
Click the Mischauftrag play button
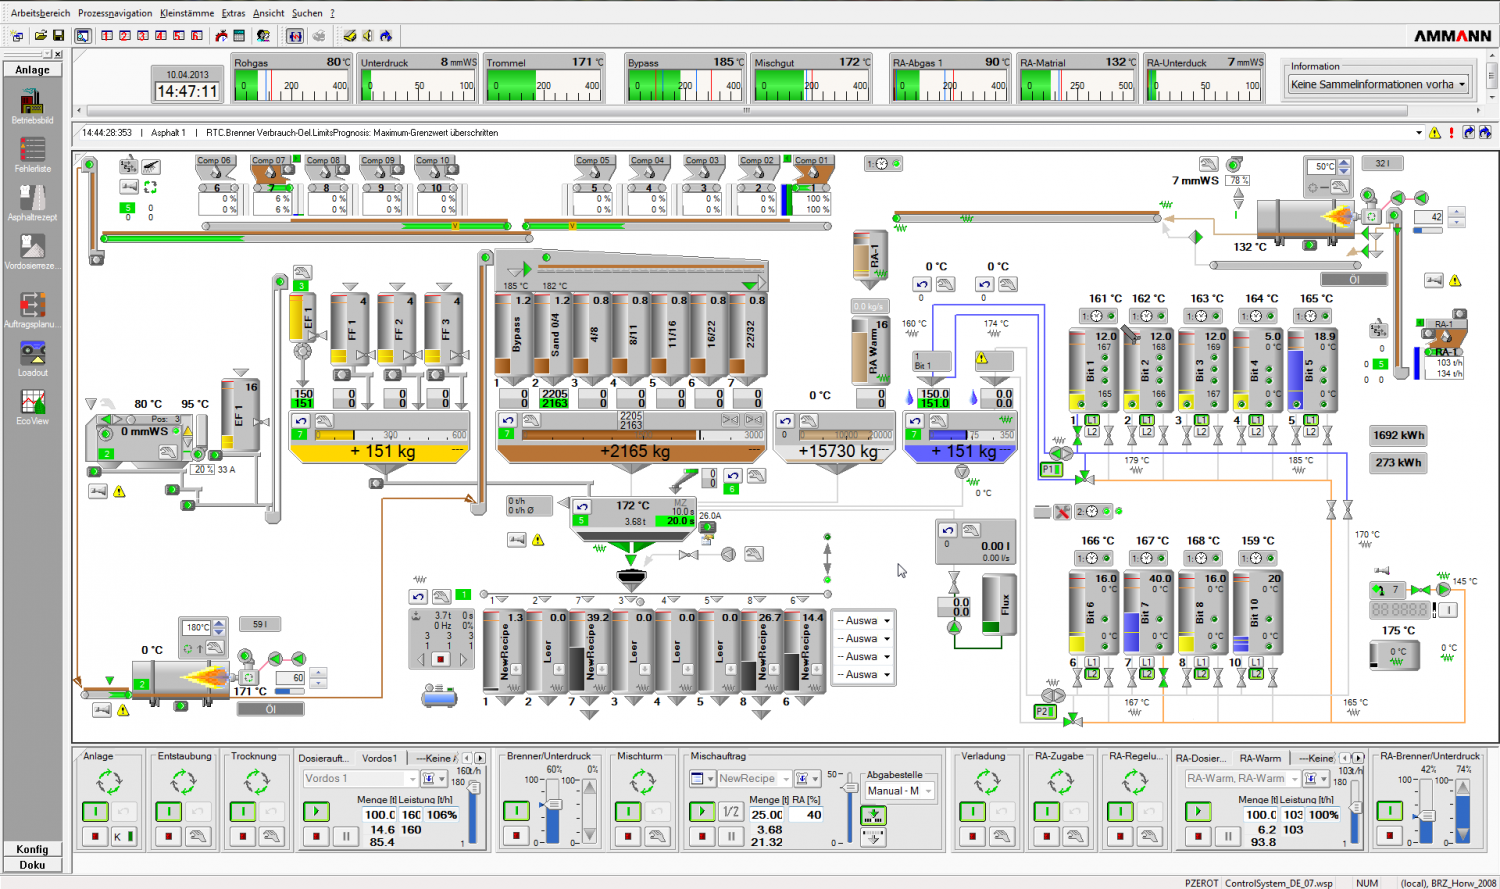click(x=702, y=811)
